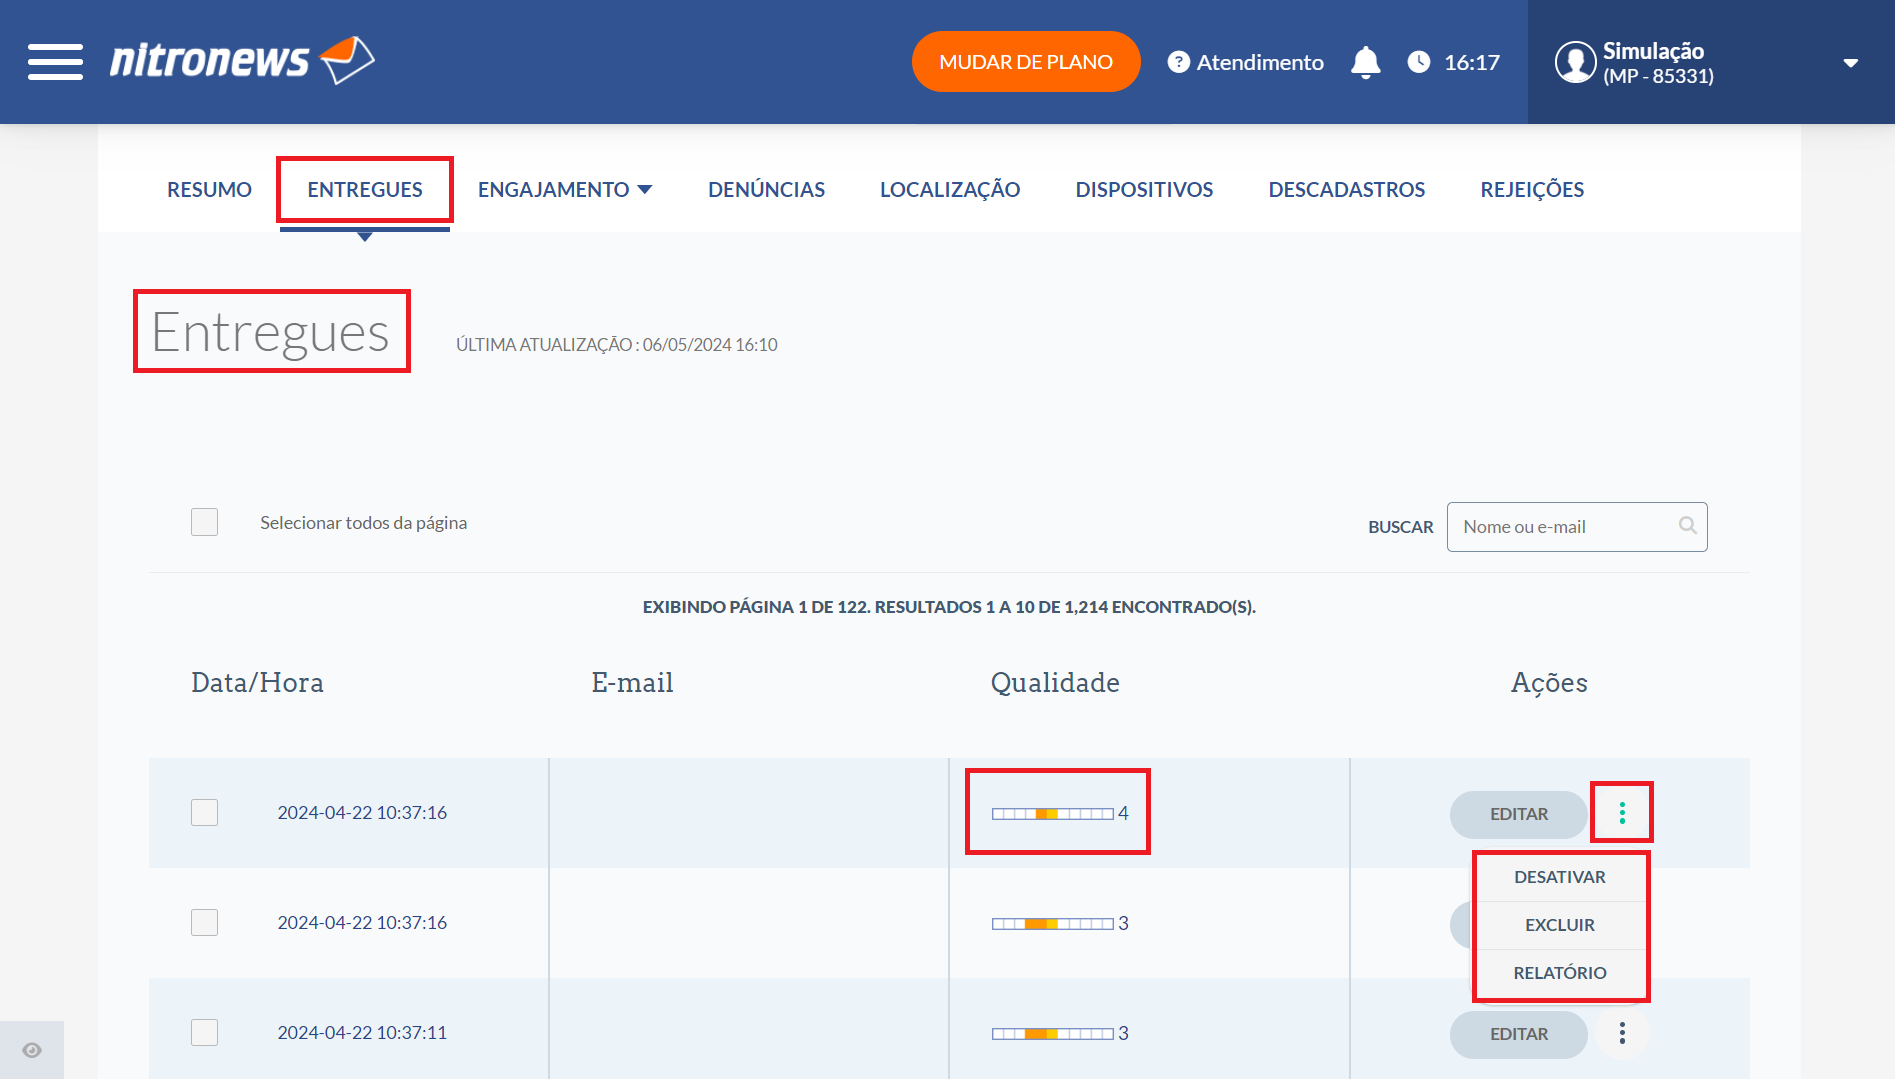Focus the 'Nome ou e-mail' search field
The width and height of the screenshot is (1895, 1079).
1576,527
